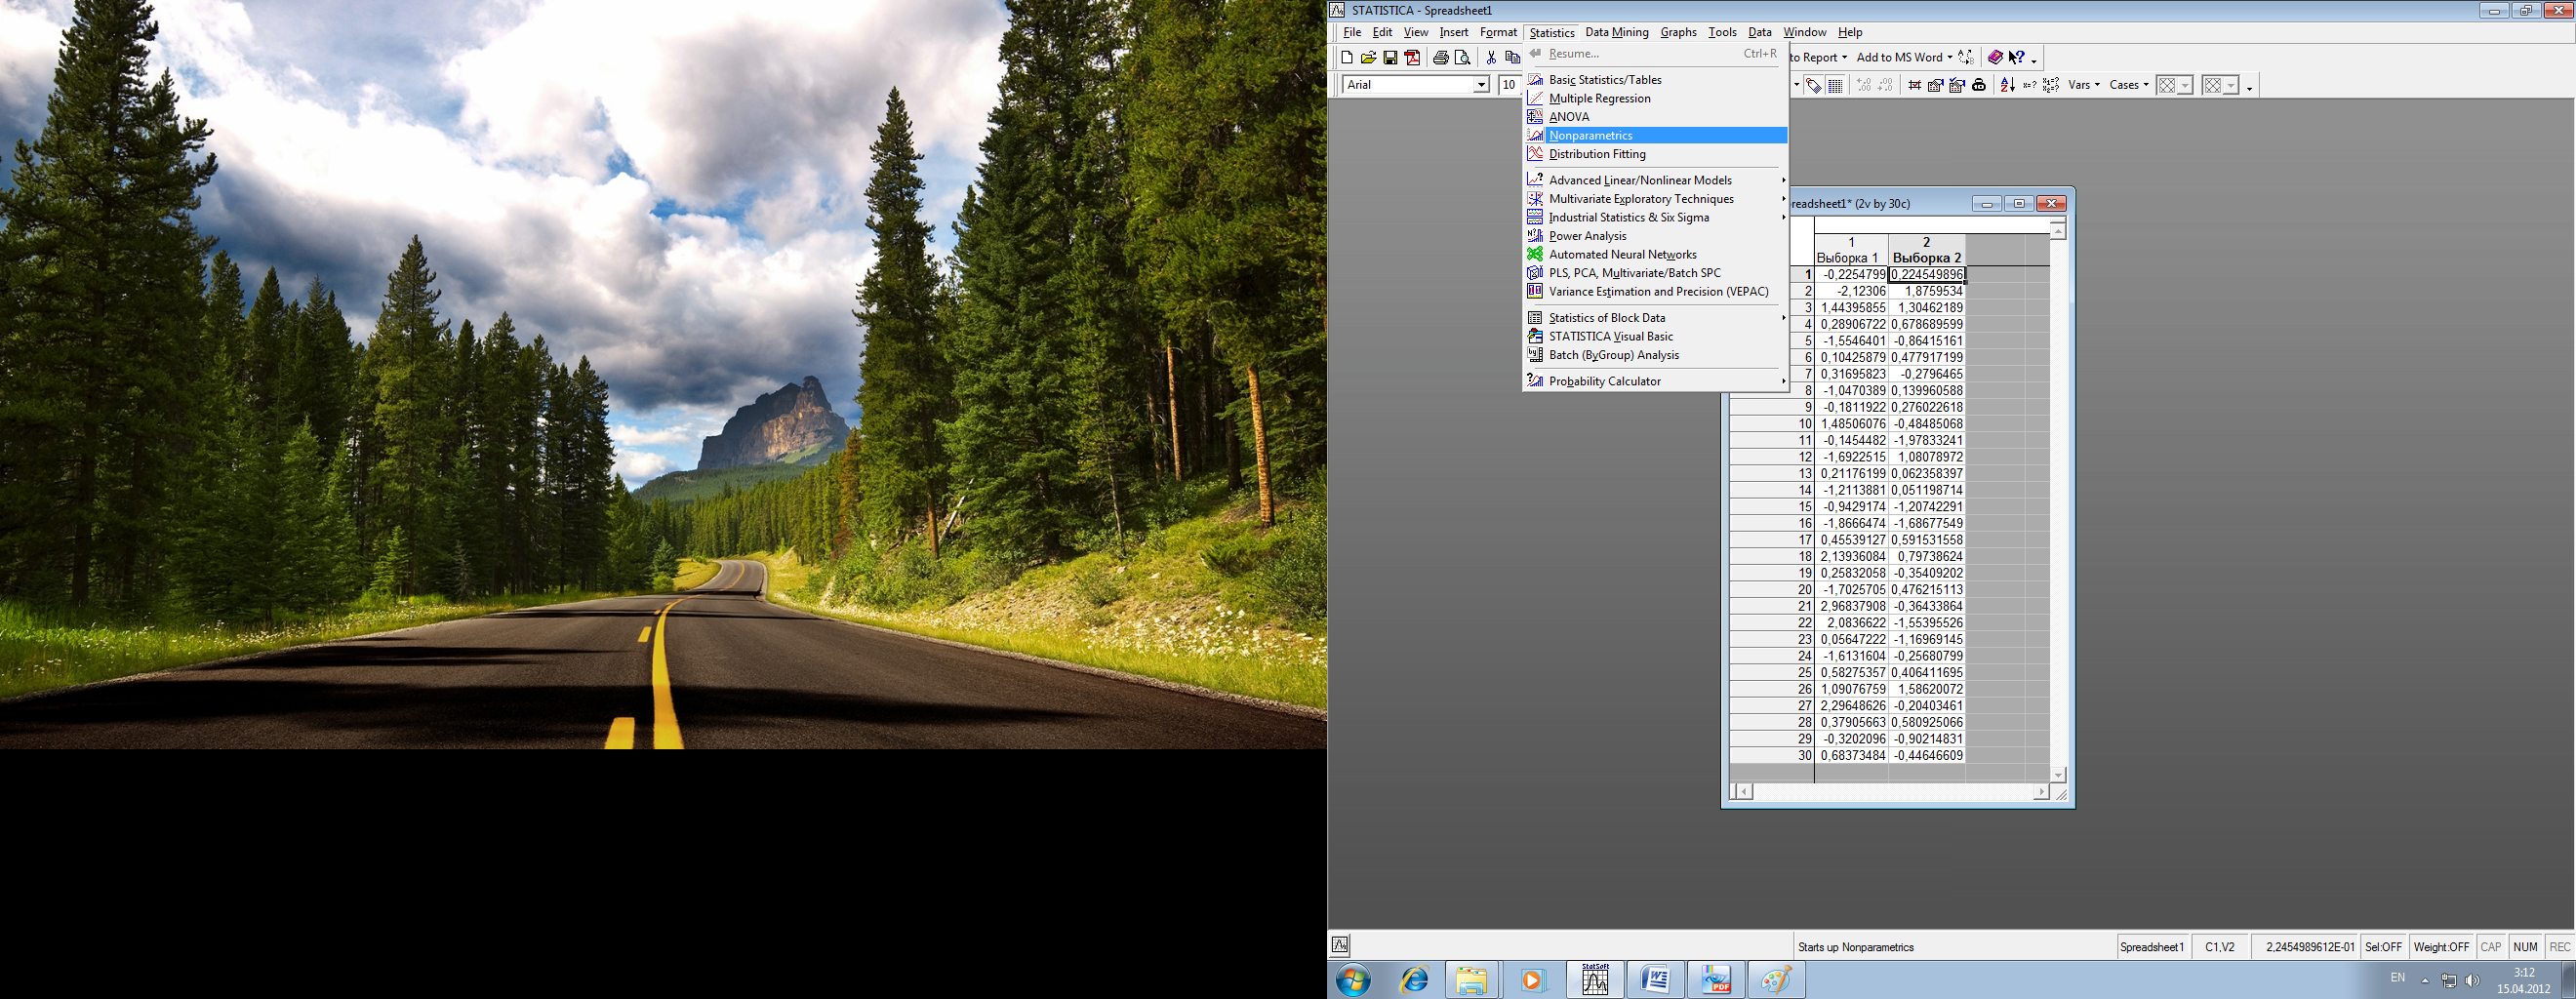Open Internet Explorer from taskbar
2576x999 pixels.
point(1414,980)
